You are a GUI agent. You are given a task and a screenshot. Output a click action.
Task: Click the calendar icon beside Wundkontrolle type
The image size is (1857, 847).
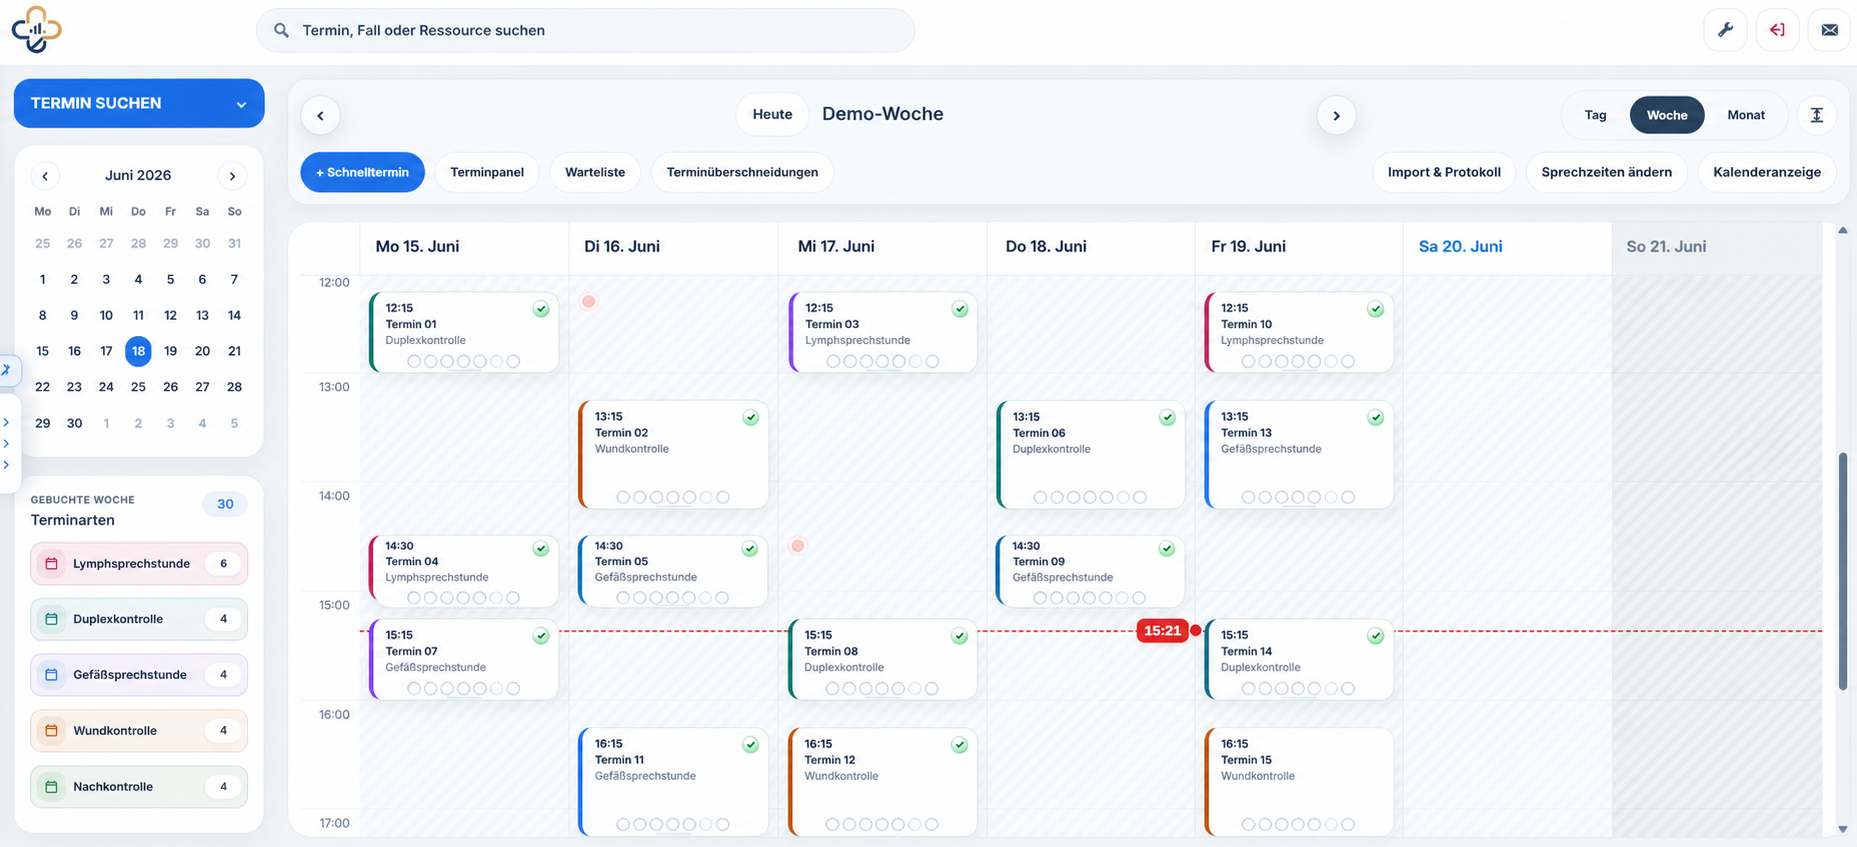[x=52, y=731]
